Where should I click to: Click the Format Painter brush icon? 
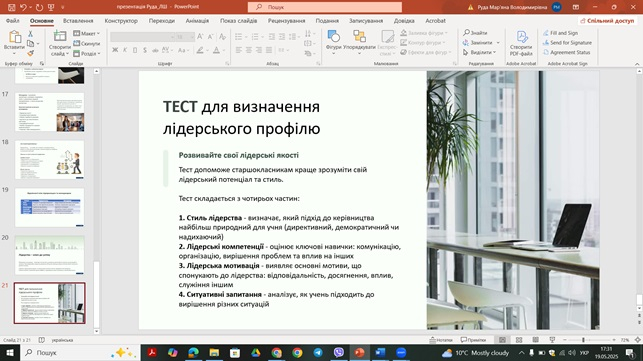[30, 53]
